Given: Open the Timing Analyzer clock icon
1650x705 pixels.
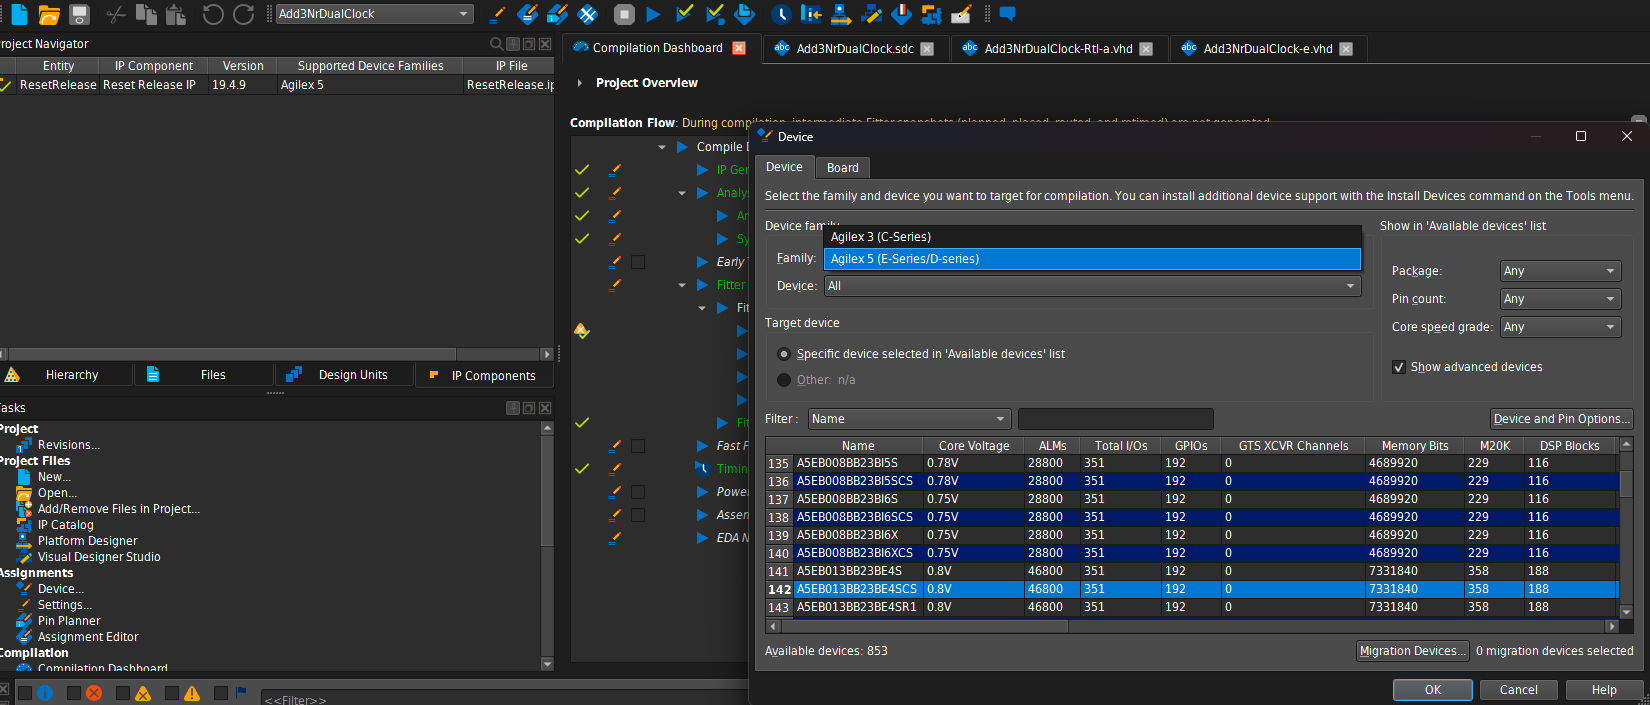Looking at the screenshot, I should 781,14.
